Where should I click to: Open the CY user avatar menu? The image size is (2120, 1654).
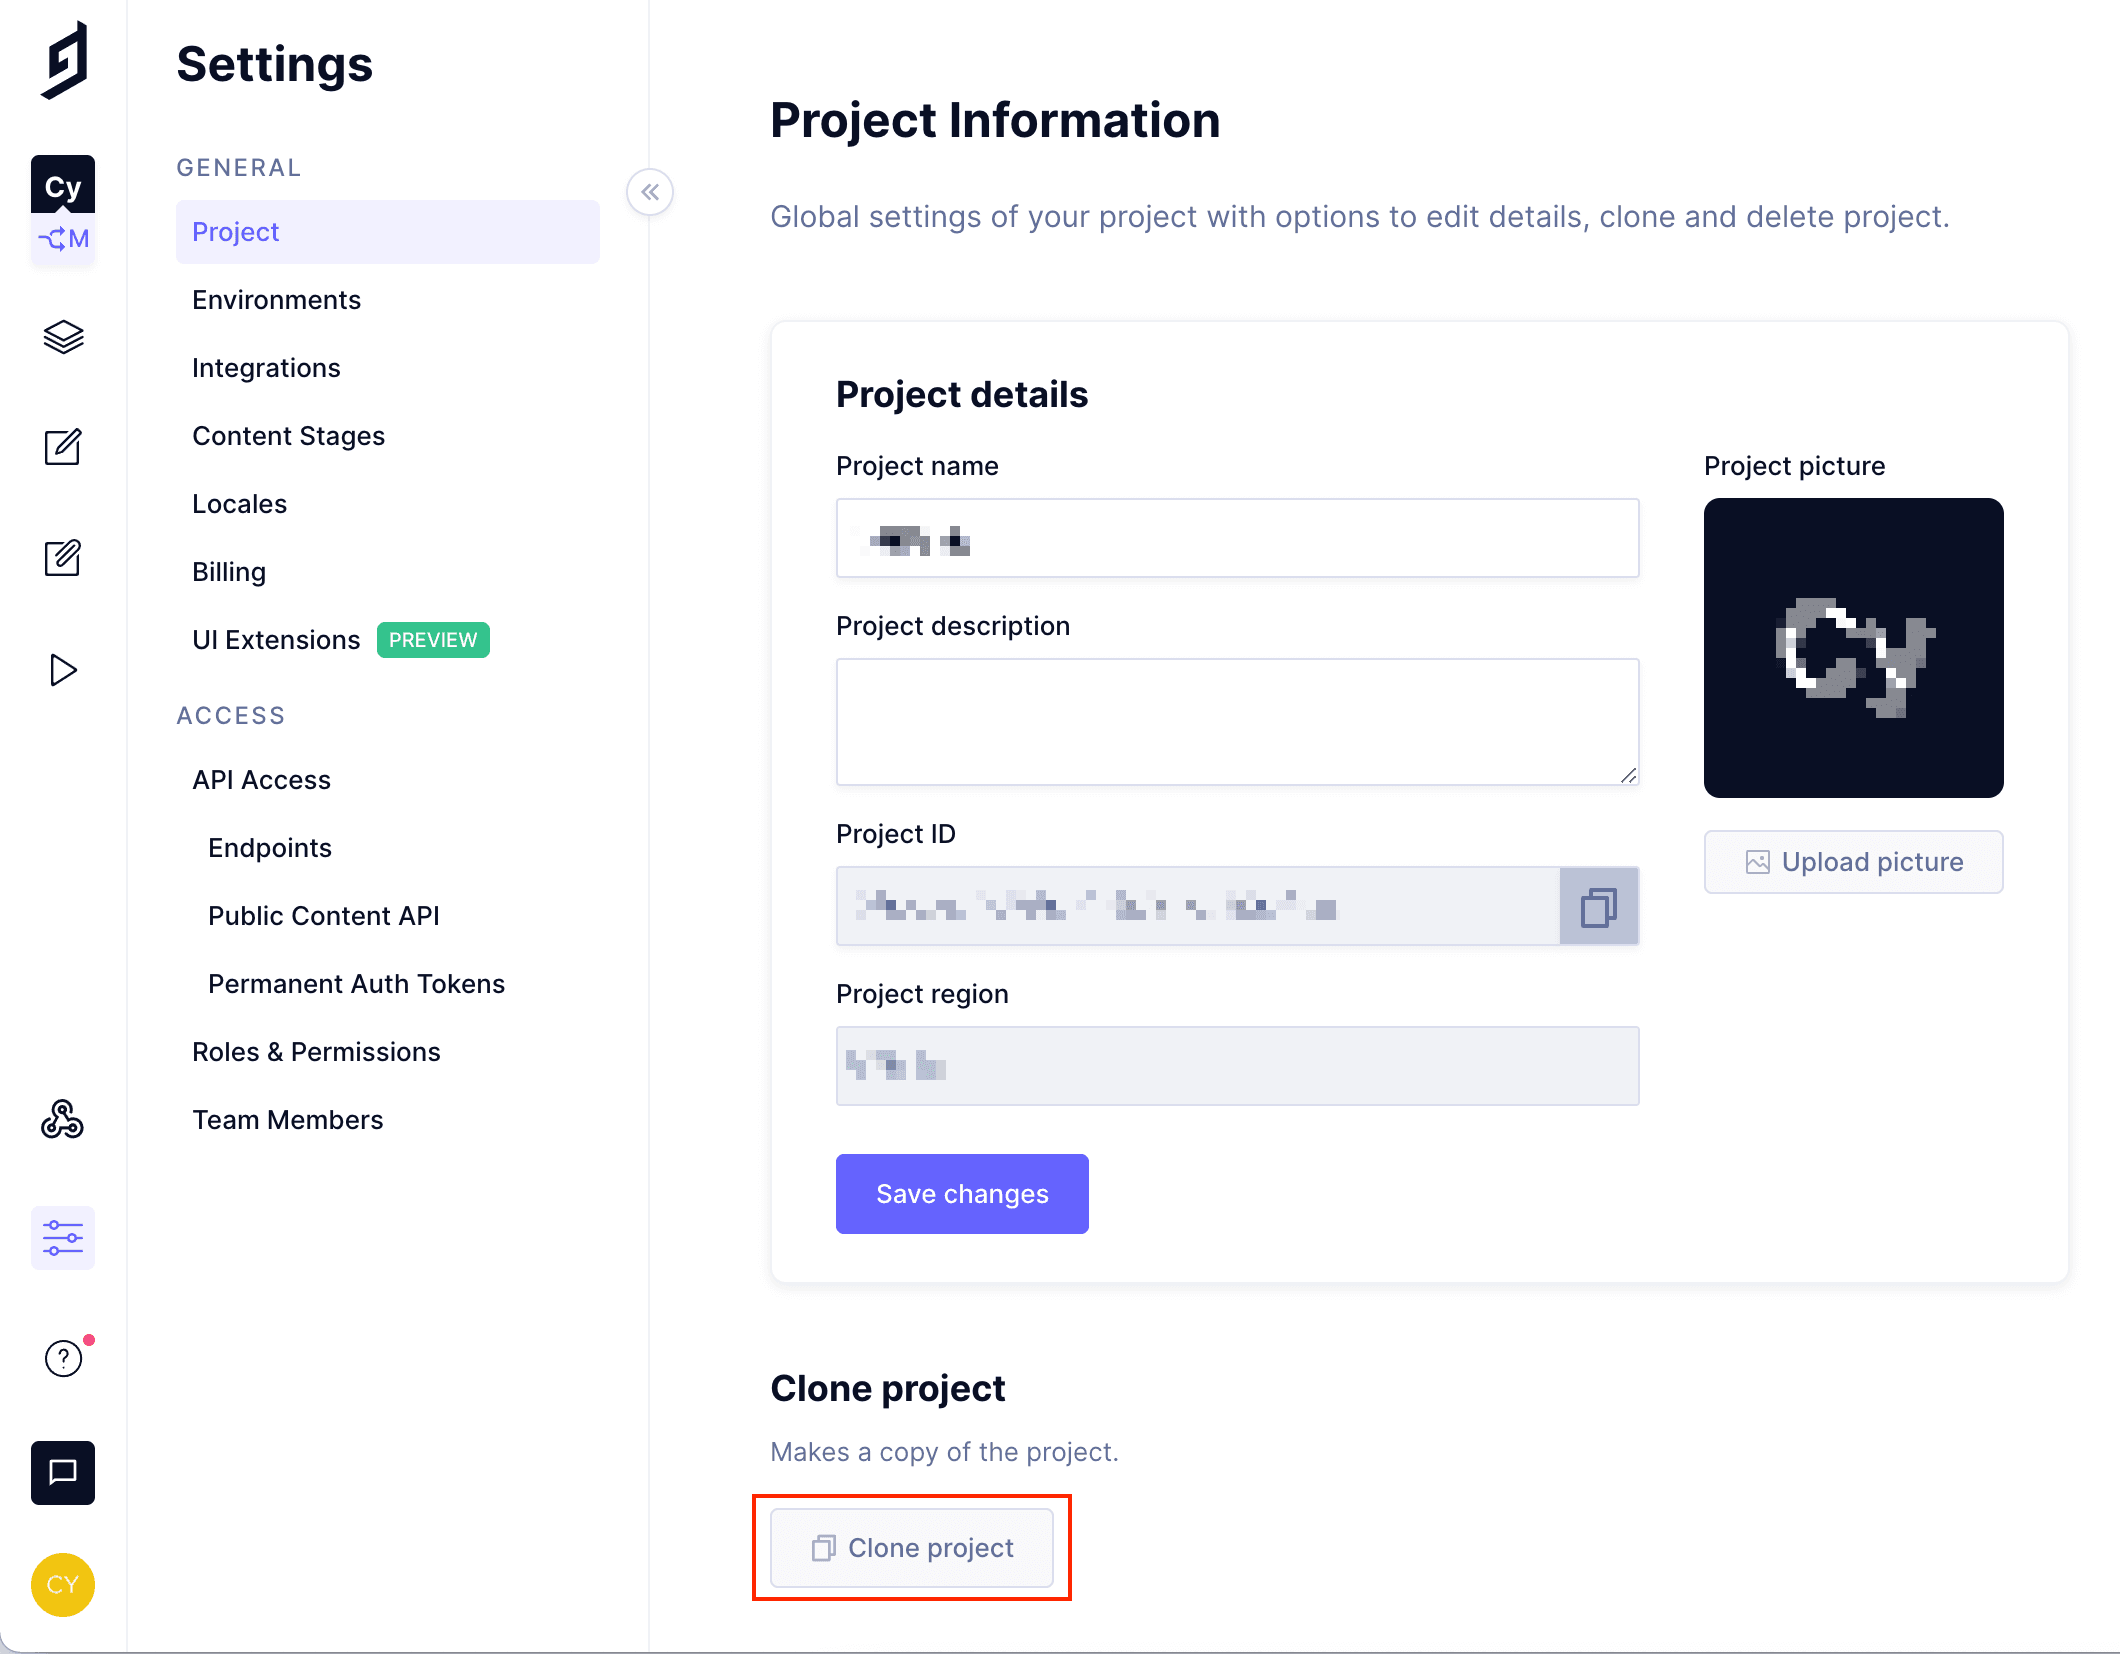click(x=63, y=1584)
